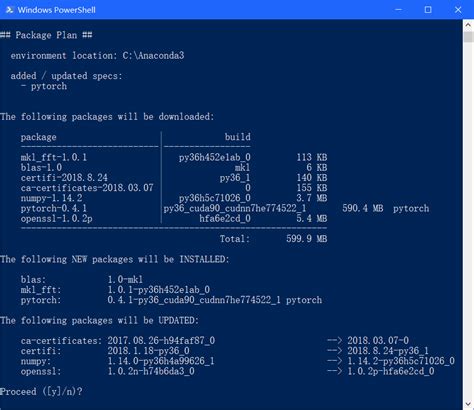Click build 'hfa6e2cd_0' in the download table
Viewport: 474px width, 410px height.
(x=225, y=219)
